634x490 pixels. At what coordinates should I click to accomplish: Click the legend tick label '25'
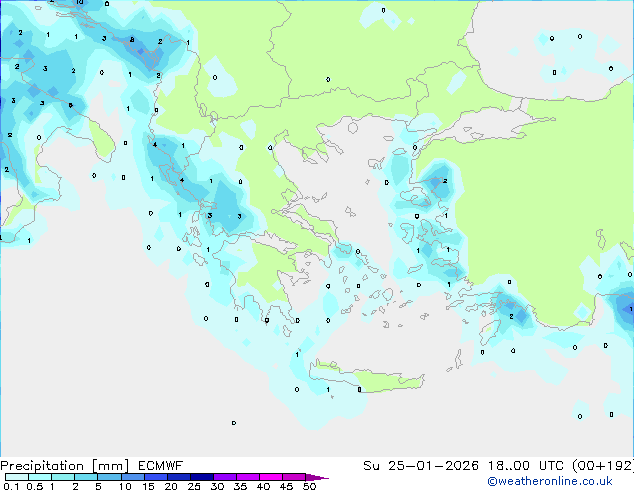[x=194, y=486]
